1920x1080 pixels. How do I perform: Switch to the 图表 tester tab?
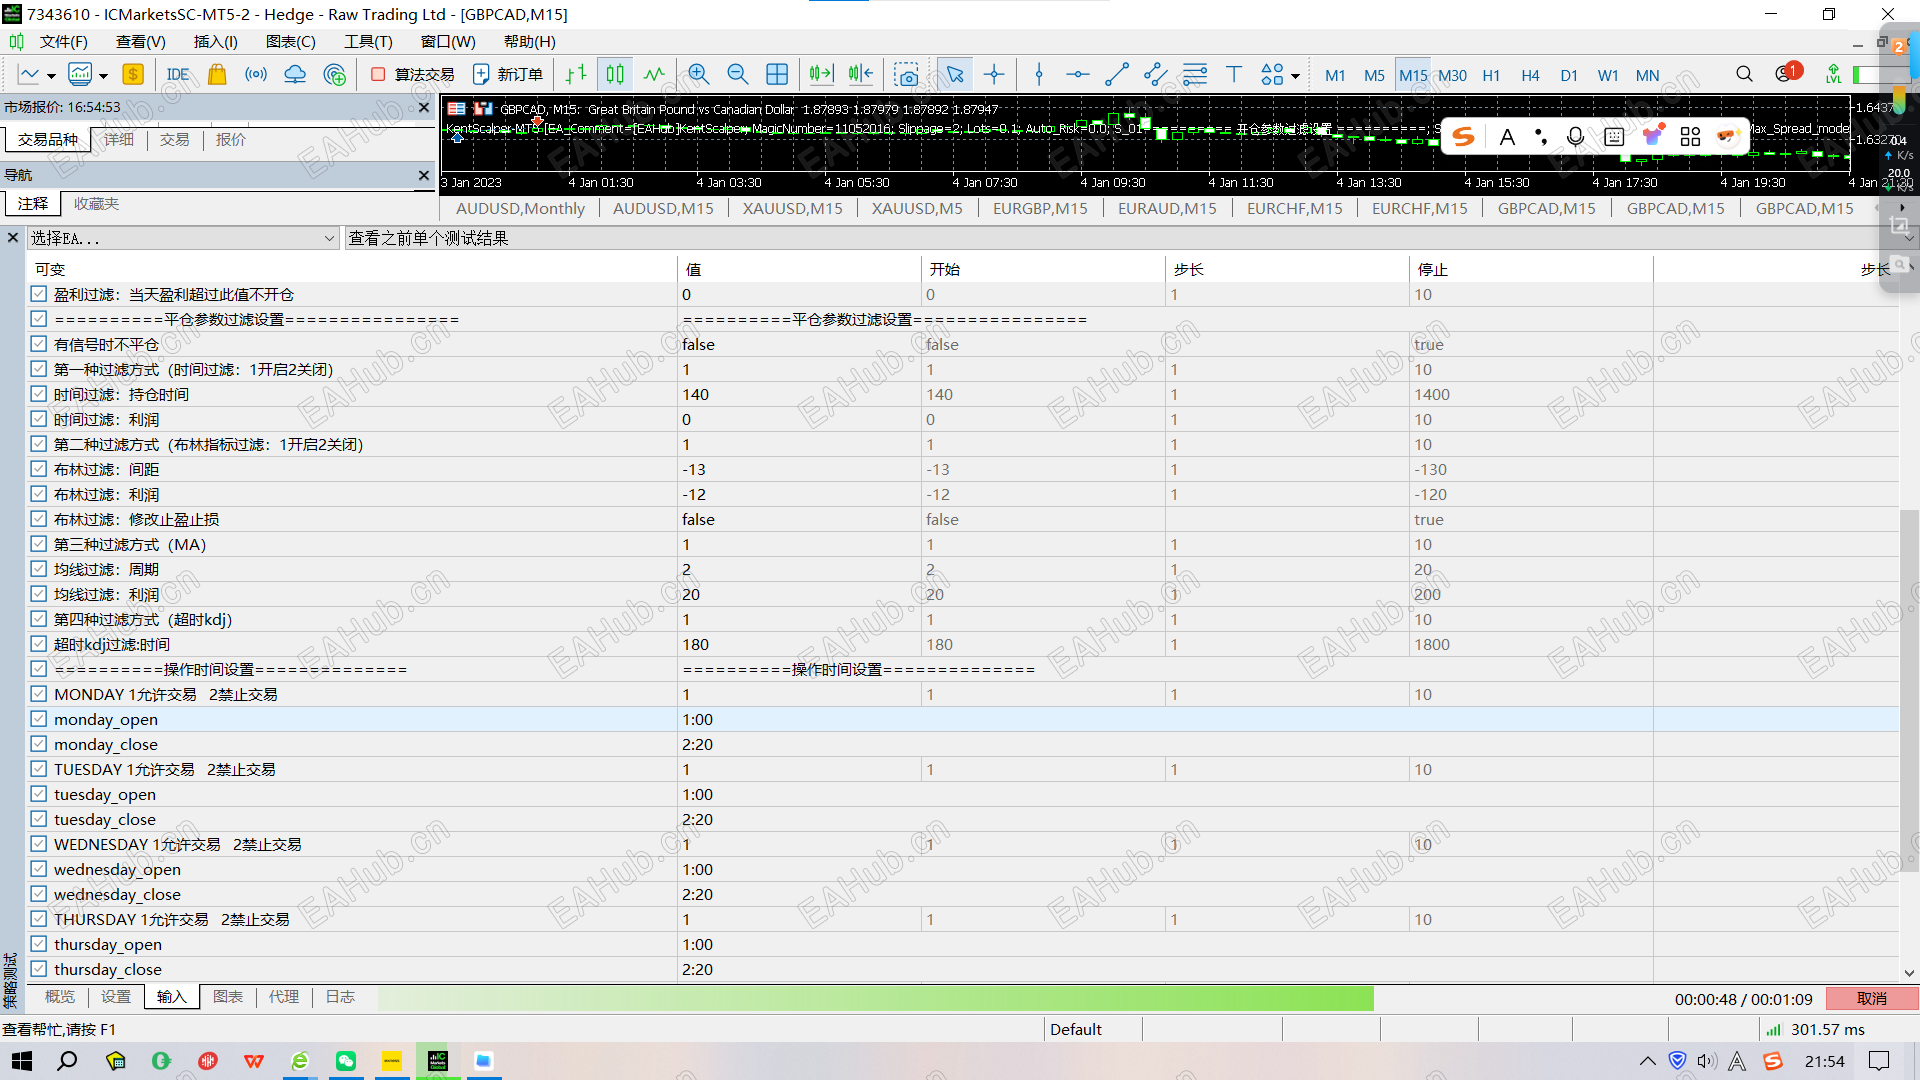228,997
